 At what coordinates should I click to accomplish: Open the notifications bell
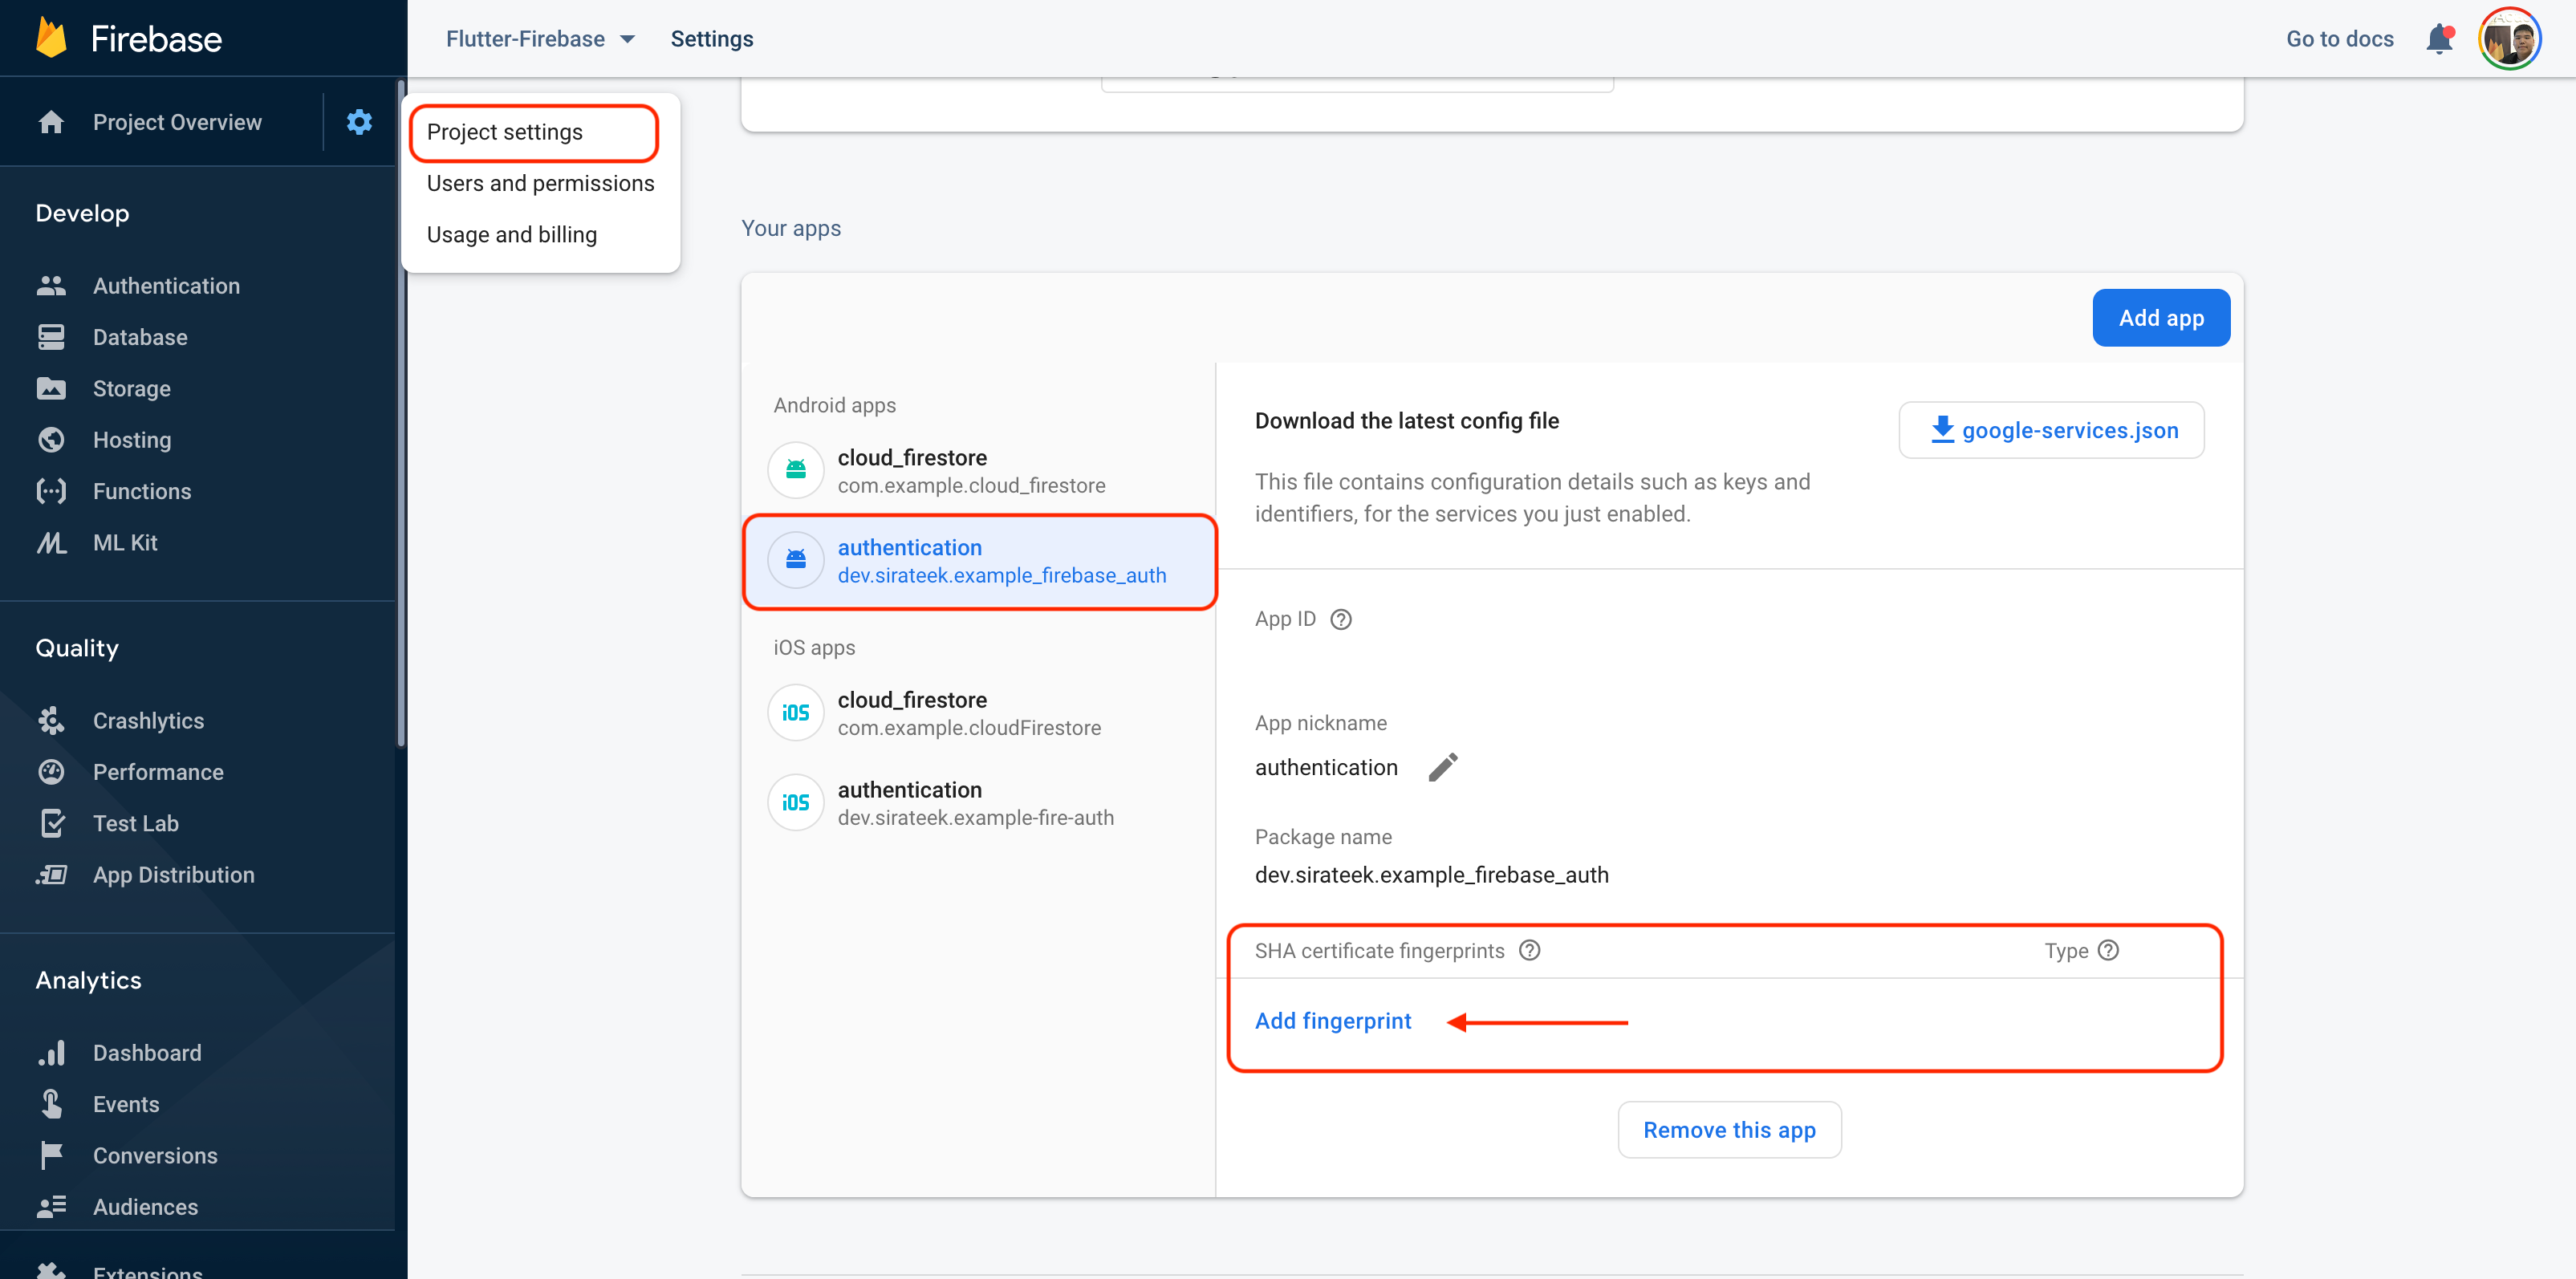2439,38
